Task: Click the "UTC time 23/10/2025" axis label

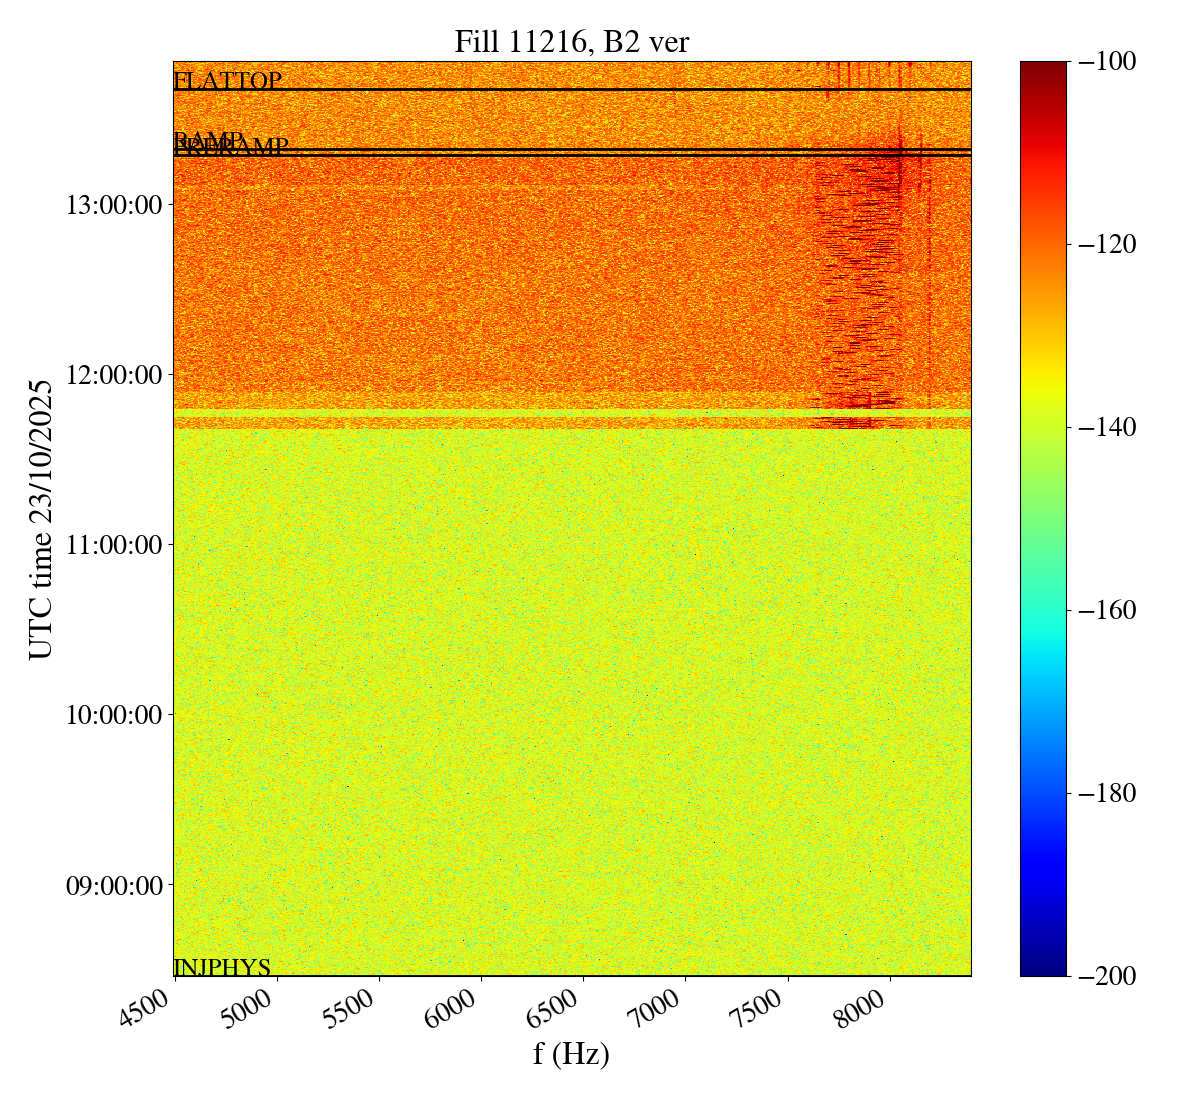Action: pos(41,519)
